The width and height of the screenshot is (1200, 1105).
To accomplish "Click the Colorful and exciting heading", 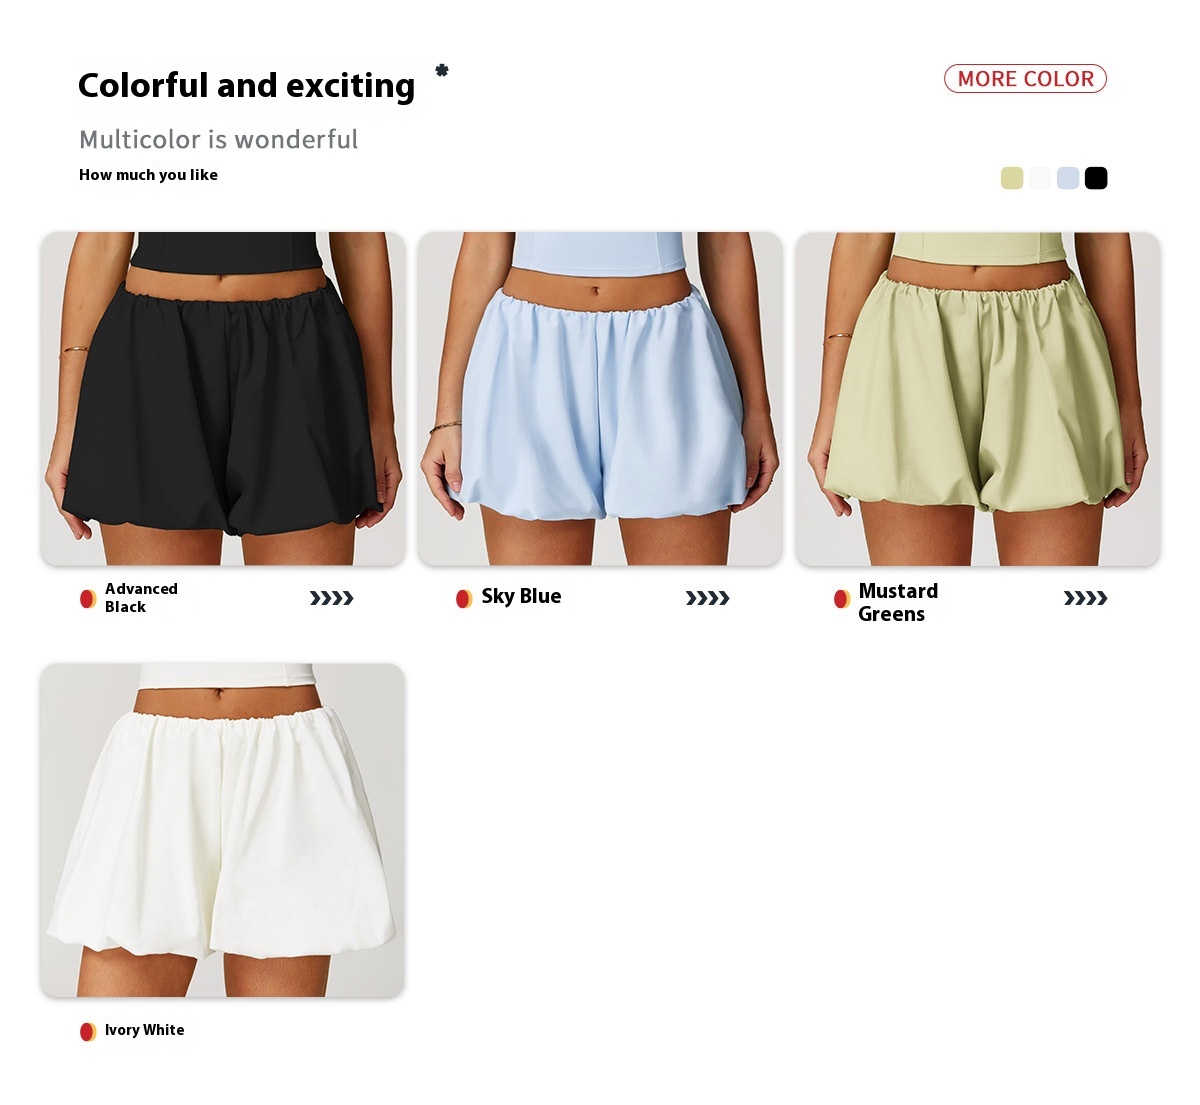I will click(x=246, y=86).
